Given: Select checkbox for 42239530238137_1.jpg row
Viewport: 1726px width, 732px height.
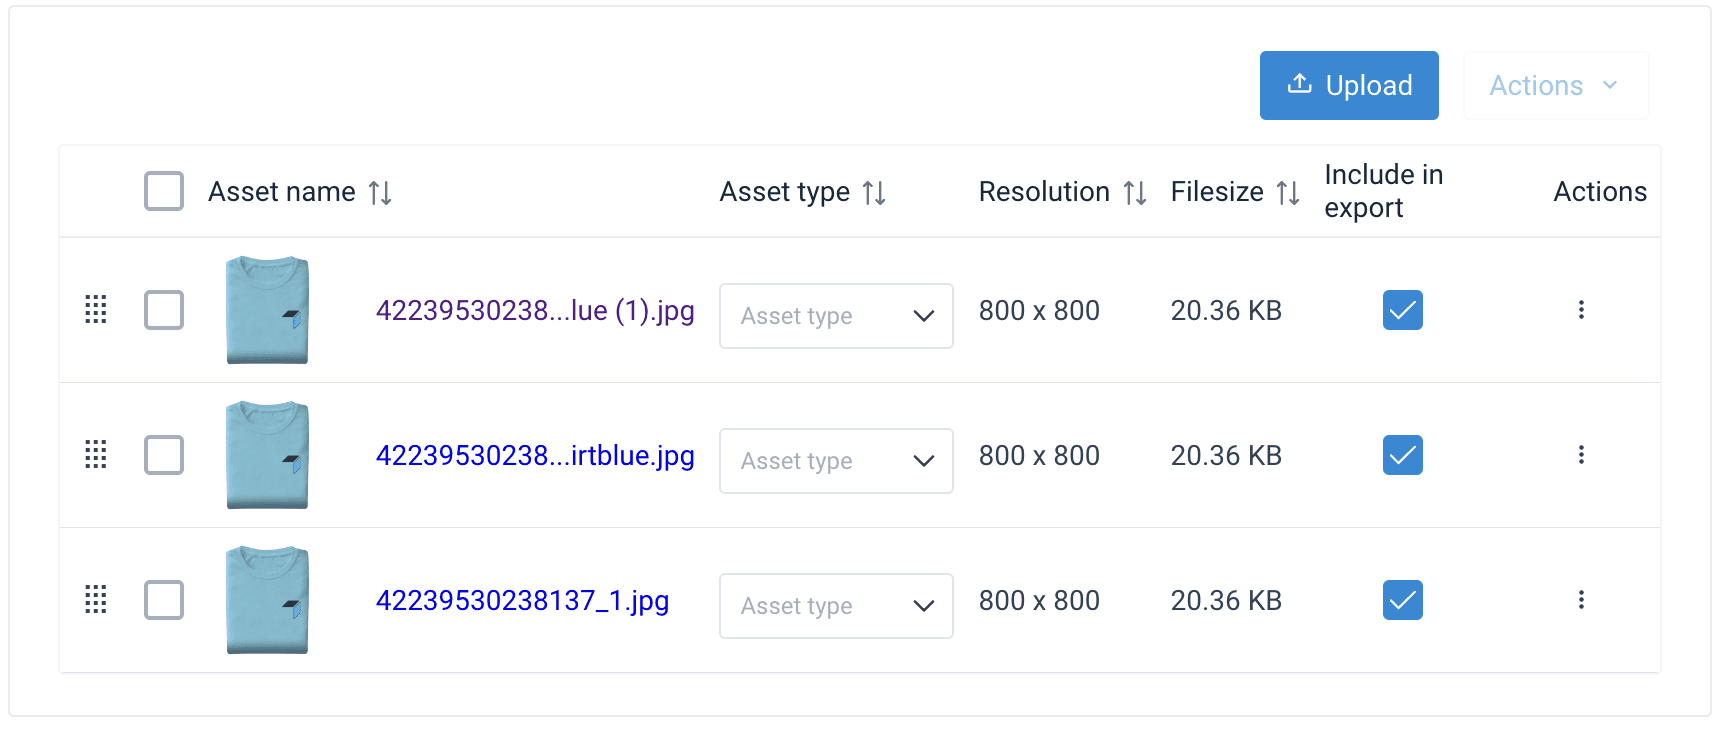Looking at the screenshot, I should (x=164, y=600).
